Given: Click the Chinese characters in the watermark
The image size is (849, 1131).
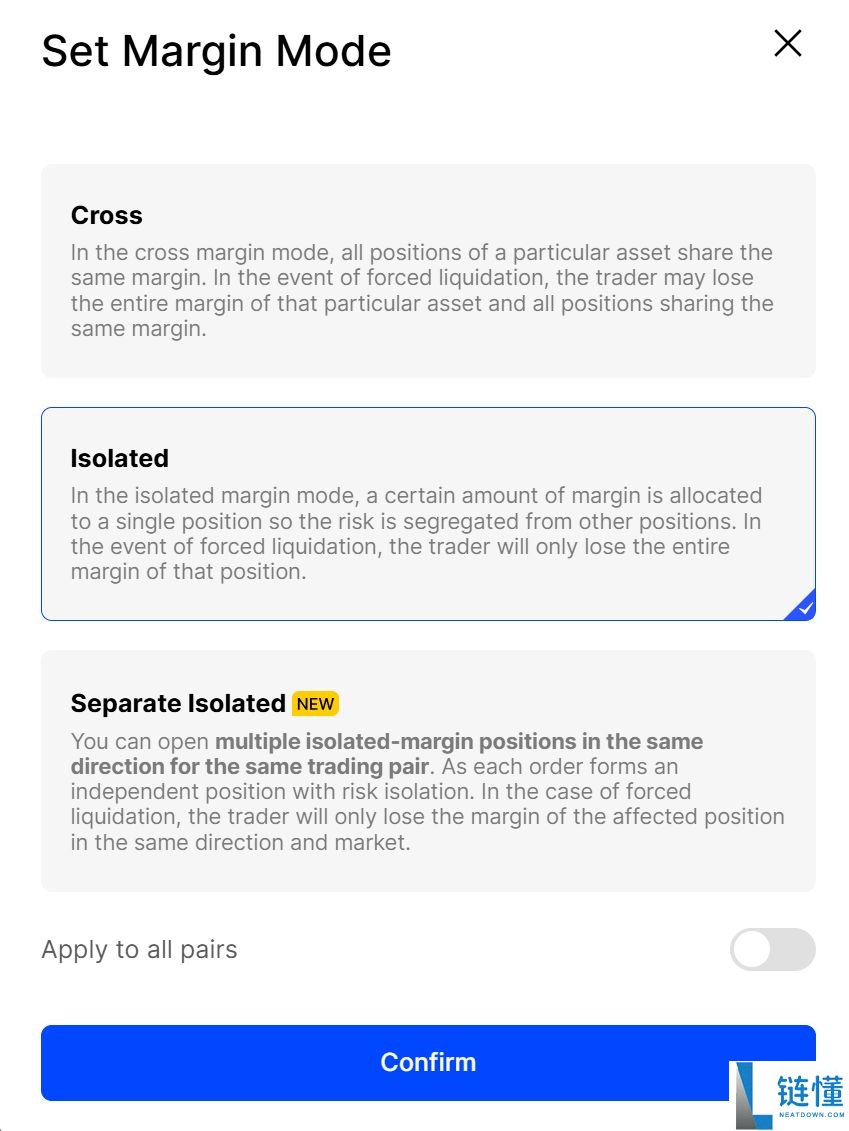Looking at the screenshot, I should pos(810,1091).
